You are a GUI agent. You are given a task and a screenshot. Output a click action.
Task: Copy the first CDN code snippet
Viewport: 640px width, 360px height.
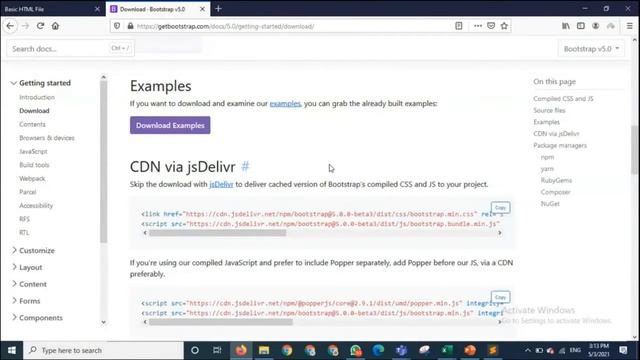(500, 208)
